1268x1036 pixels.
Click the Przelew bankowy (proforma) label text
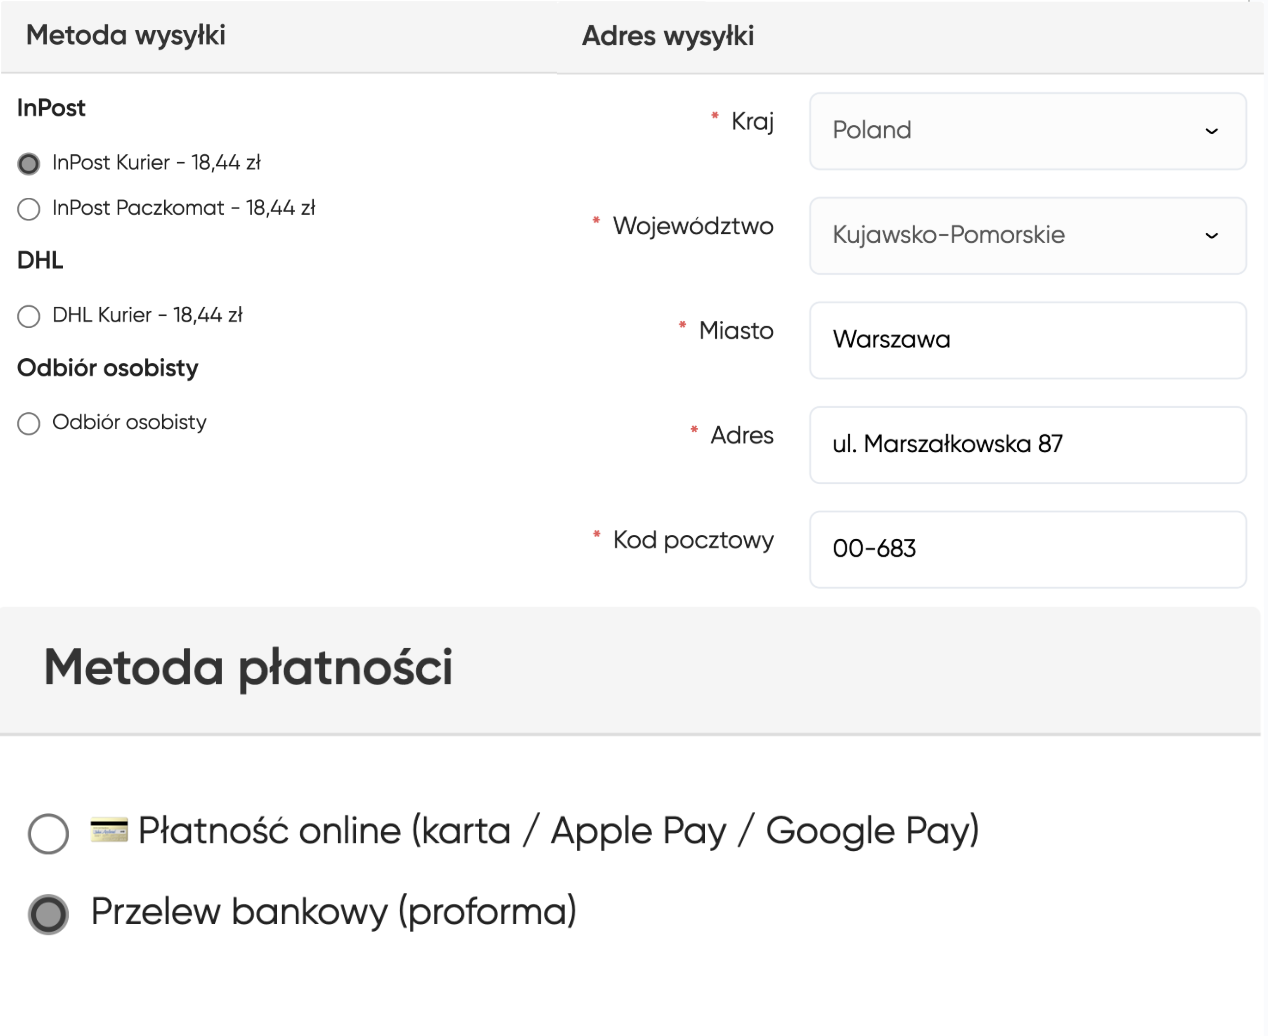click(333, 912)
